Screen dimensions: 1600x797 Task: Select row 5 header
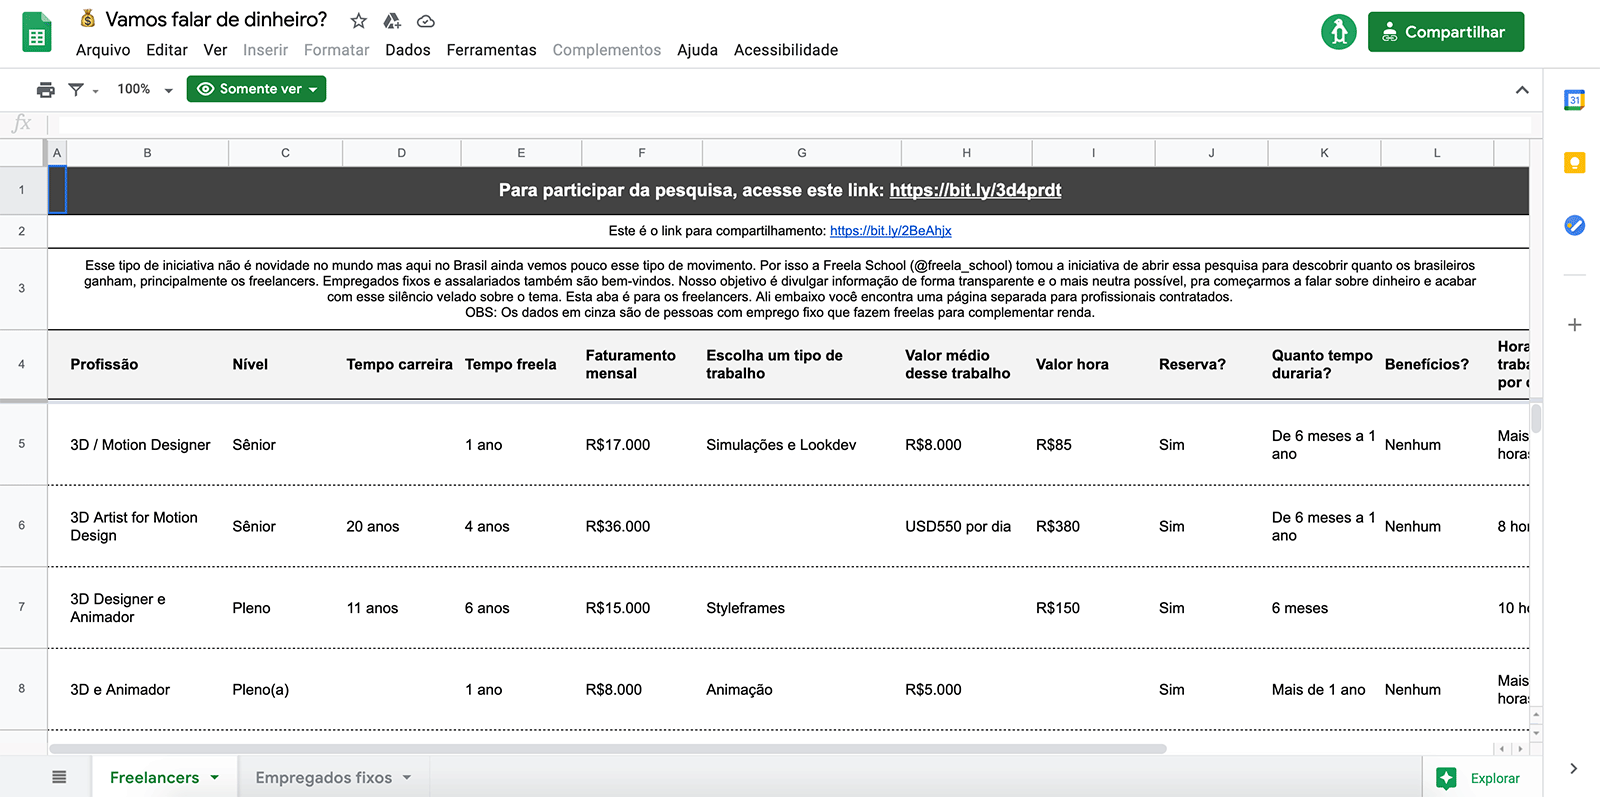pyautogui.click(x=22, y=444)
